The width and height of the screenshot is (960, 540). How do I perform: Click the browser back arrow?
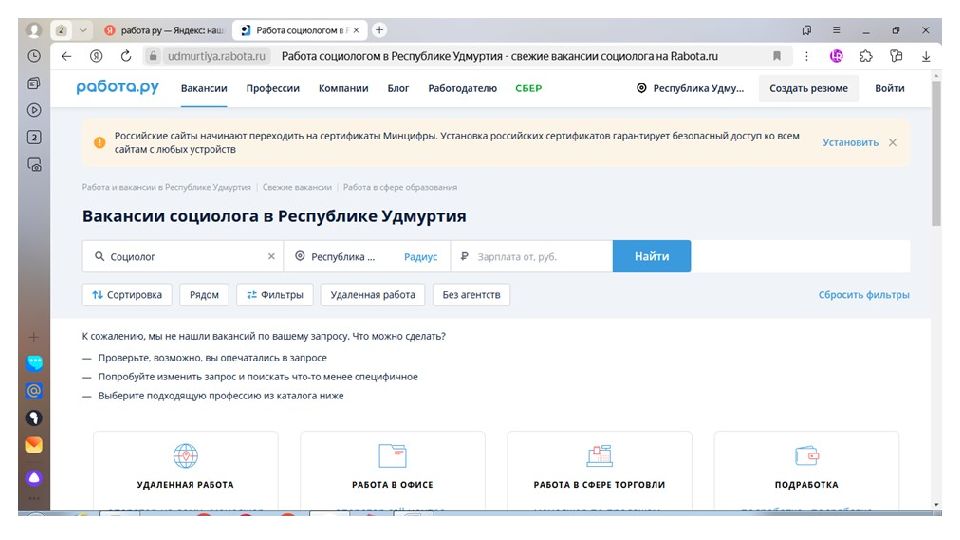pyautogui.click(x=66, y=57)
